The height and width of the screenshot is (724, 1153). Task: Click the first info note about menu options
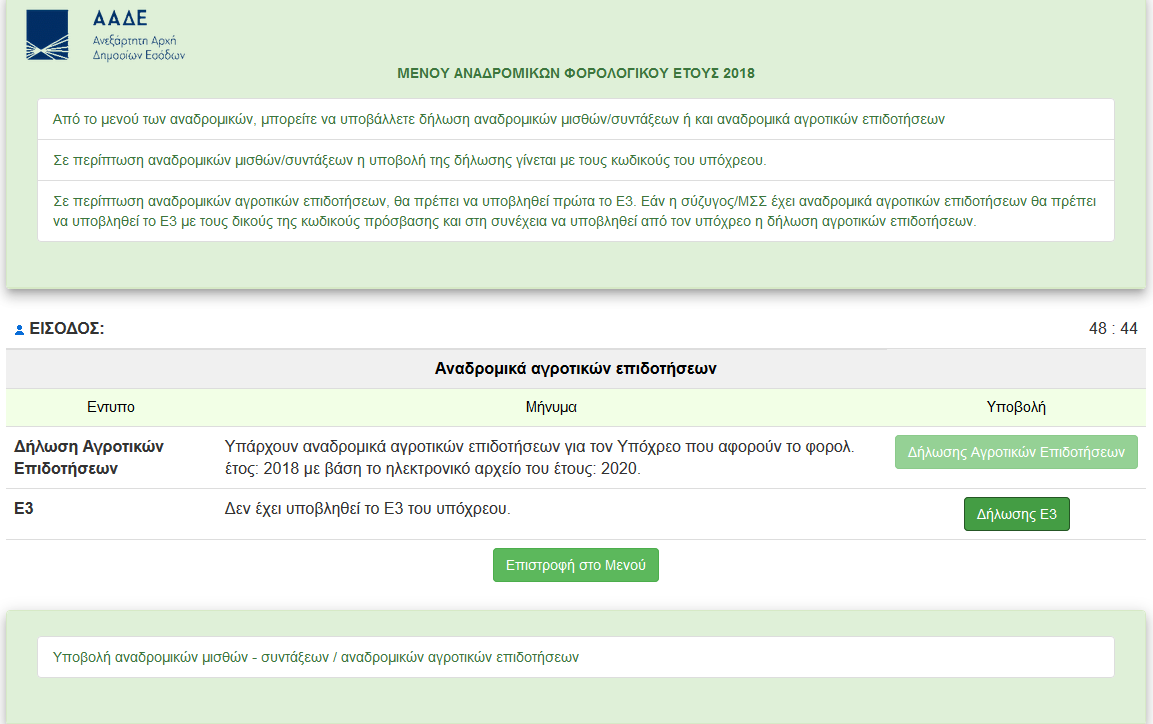[498, 119]
